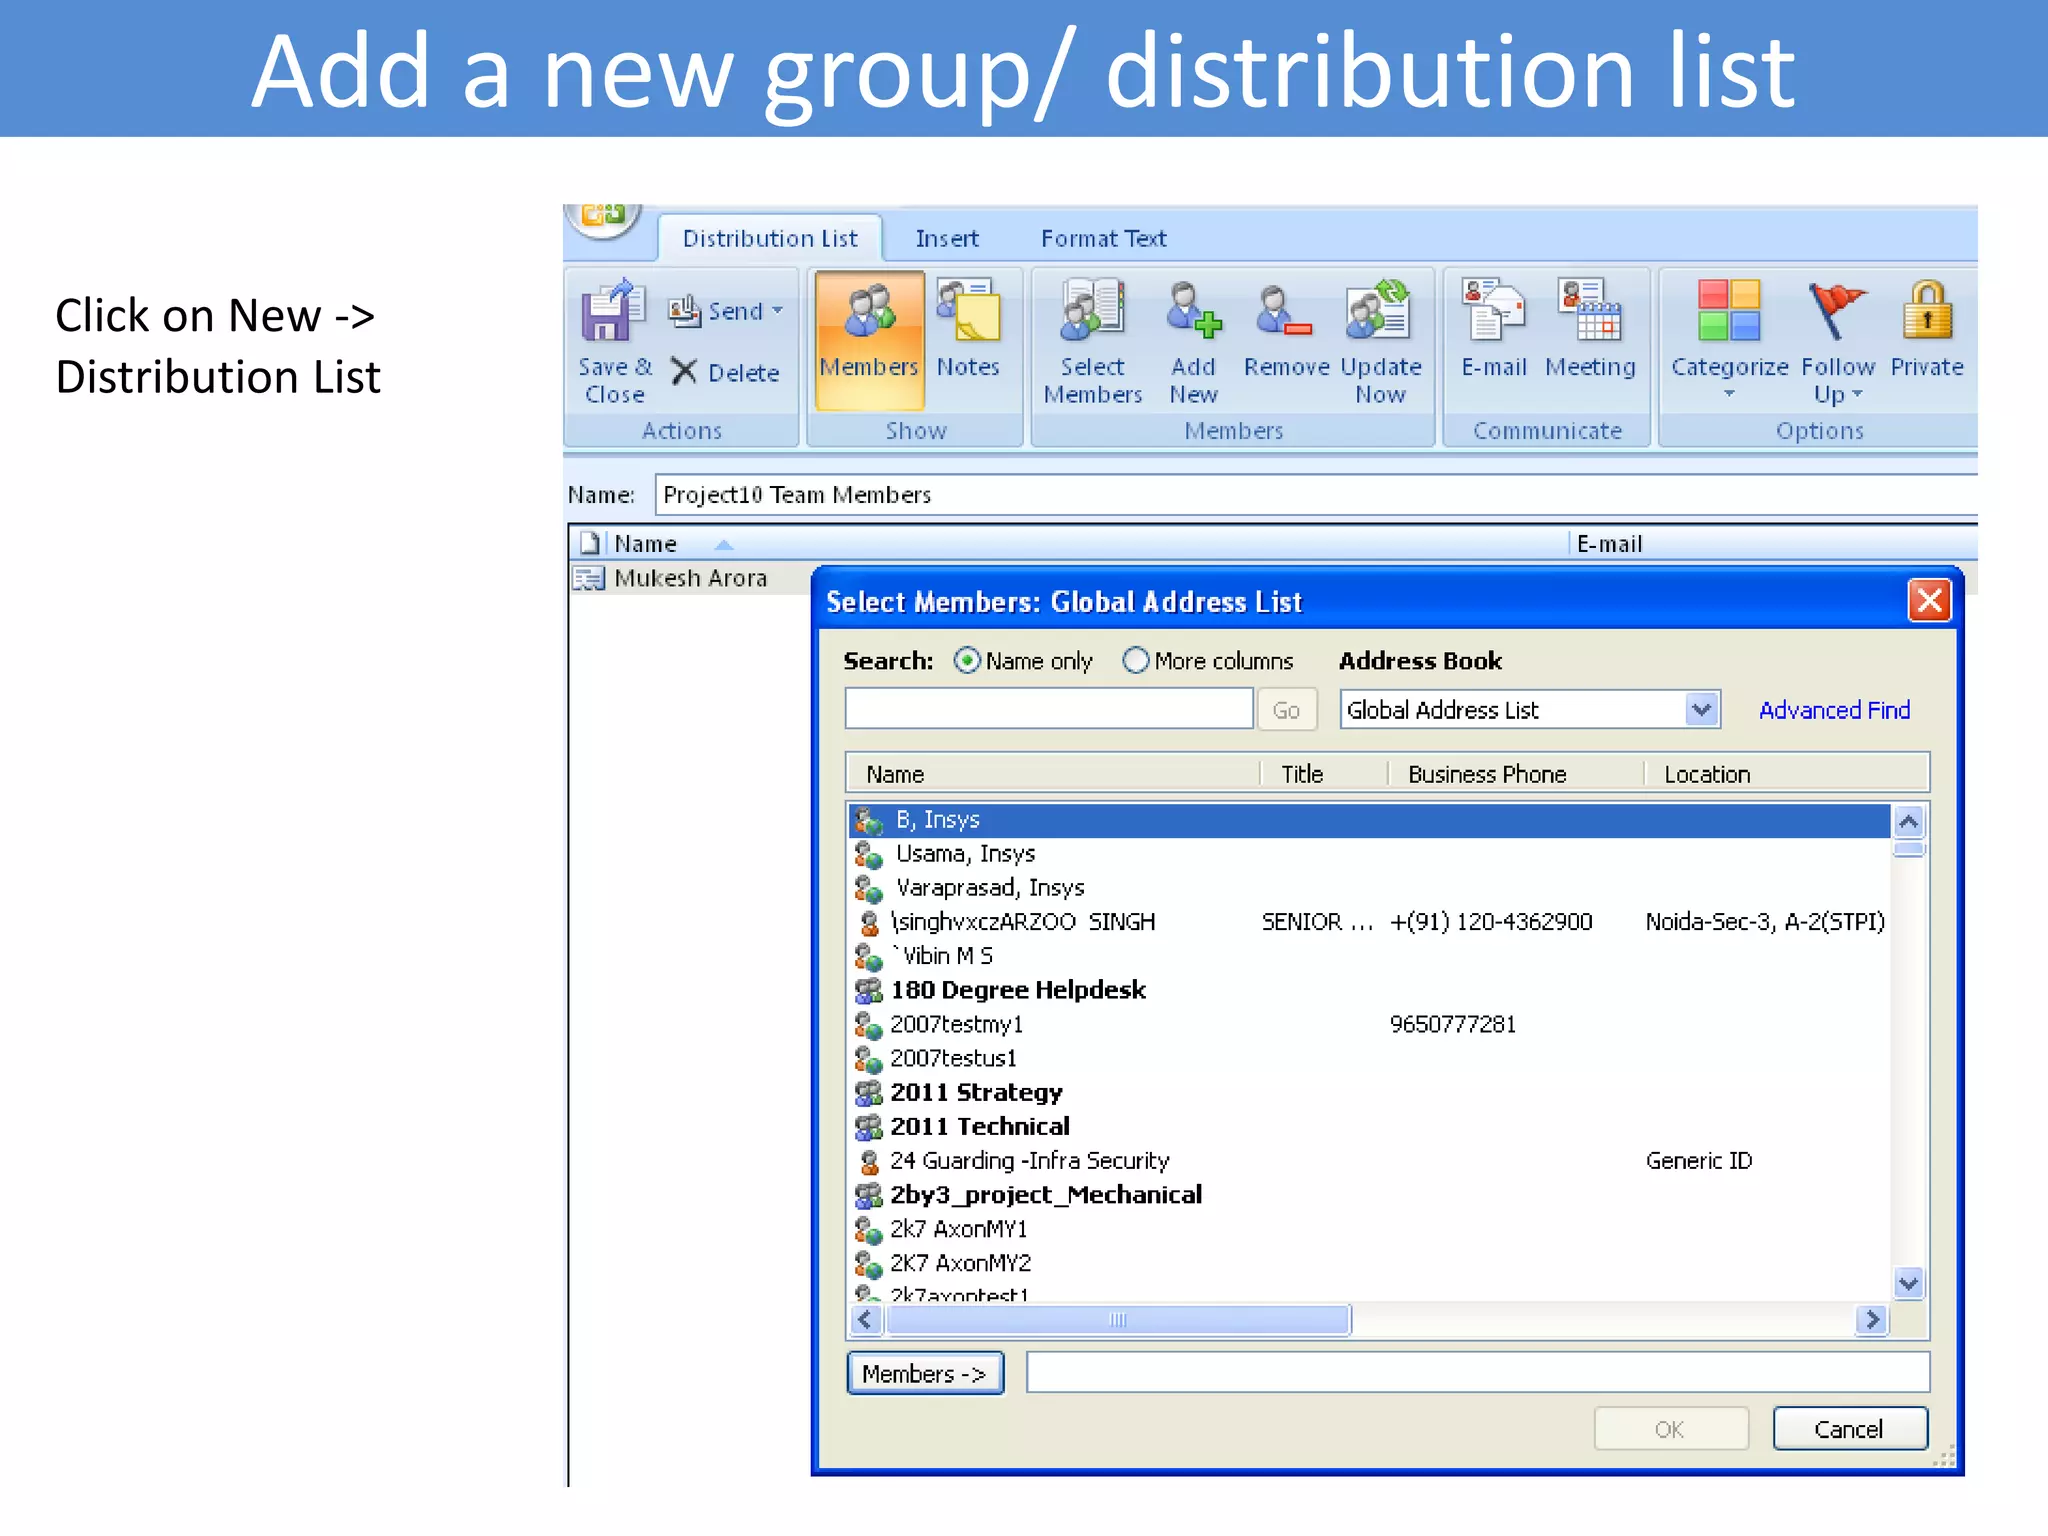Select the 2K7 AxonMY2 entry

pyautogui.click(x=1369, y=1263)
